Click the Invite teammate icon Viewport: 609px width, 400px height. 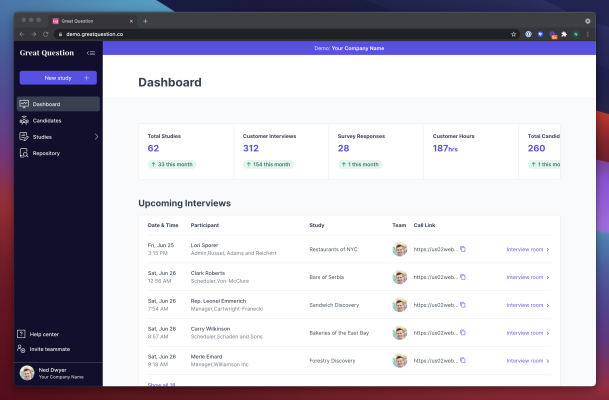[x=22, y=349]
